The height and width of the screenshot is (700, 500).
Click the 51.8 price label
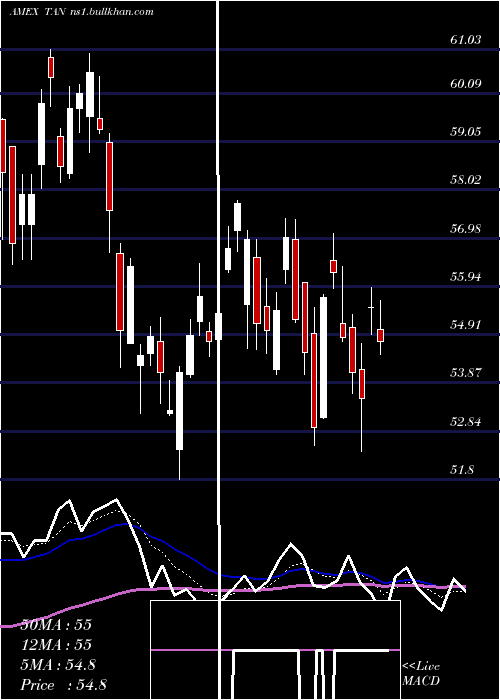(x=462, y=470)
